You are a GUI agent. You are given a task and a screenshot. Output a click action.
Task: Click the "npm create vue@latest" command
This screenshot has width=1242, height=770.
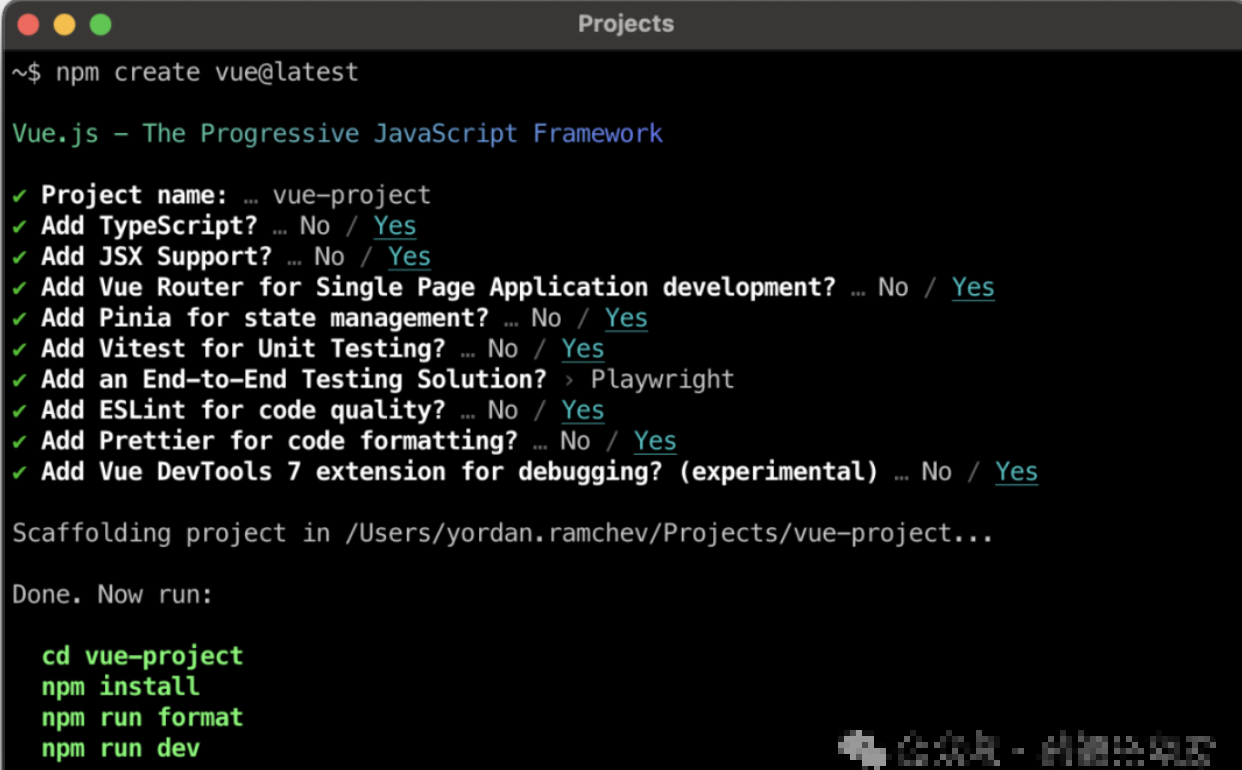[x=207, y=72]
